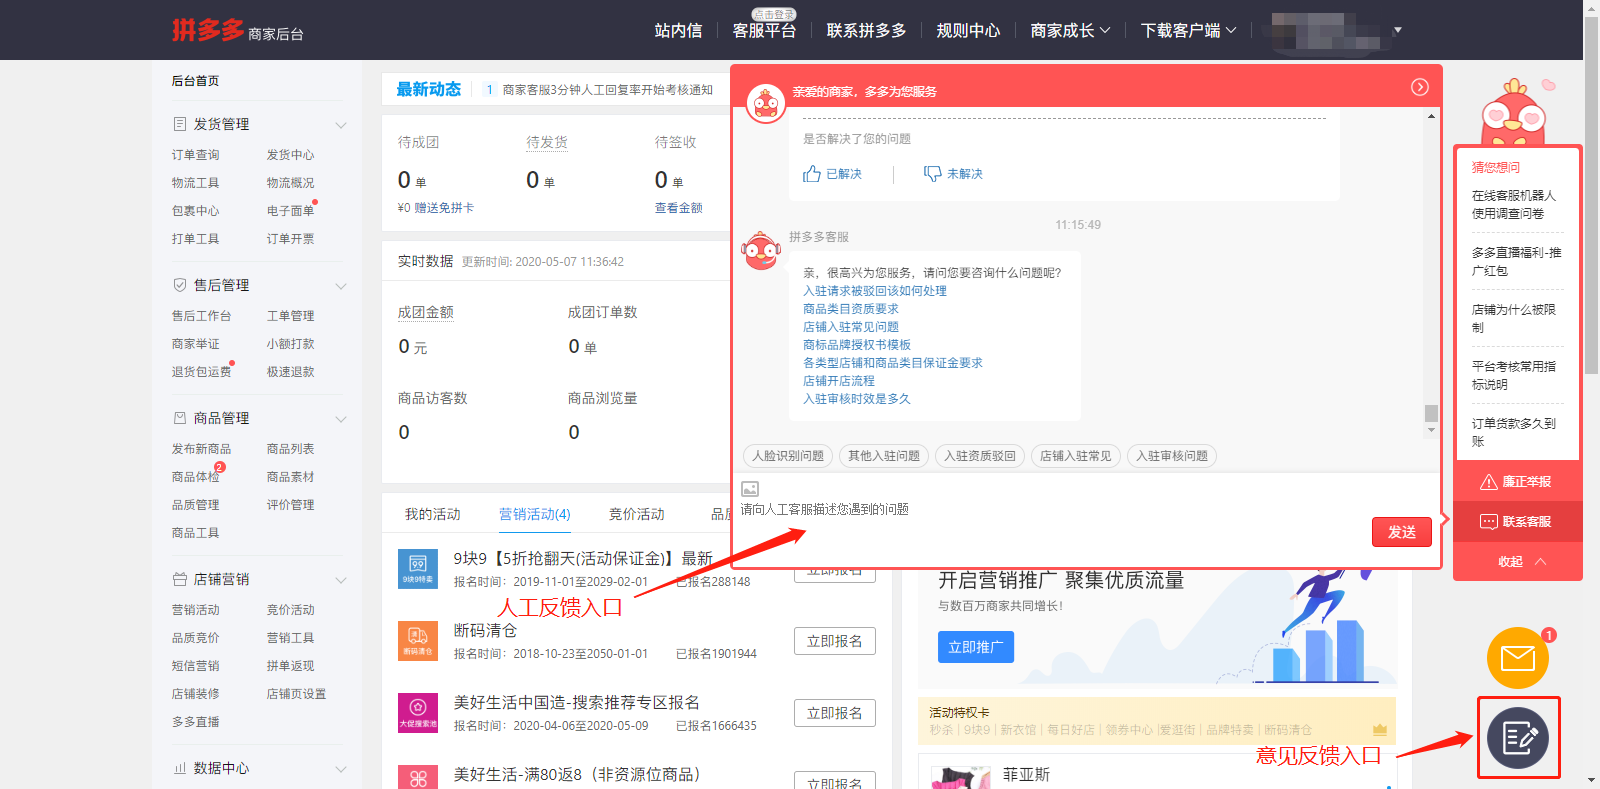Click the chat window scrollbar thumb

[1431, 413]
